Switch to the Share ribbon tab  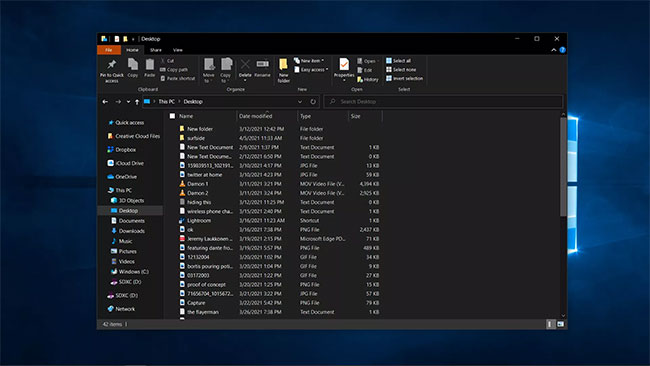coord(156,50)
